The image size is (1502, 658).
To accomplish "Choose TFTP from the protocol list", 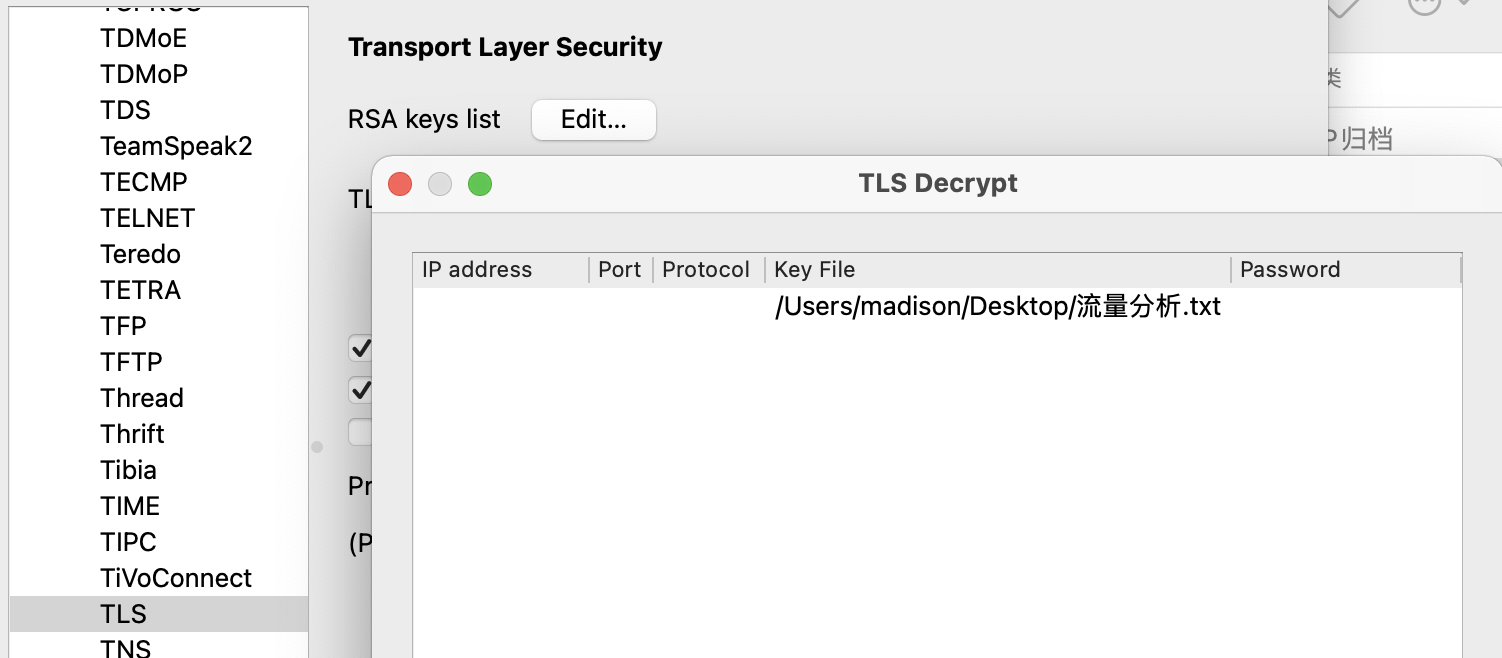I will 131,362.
